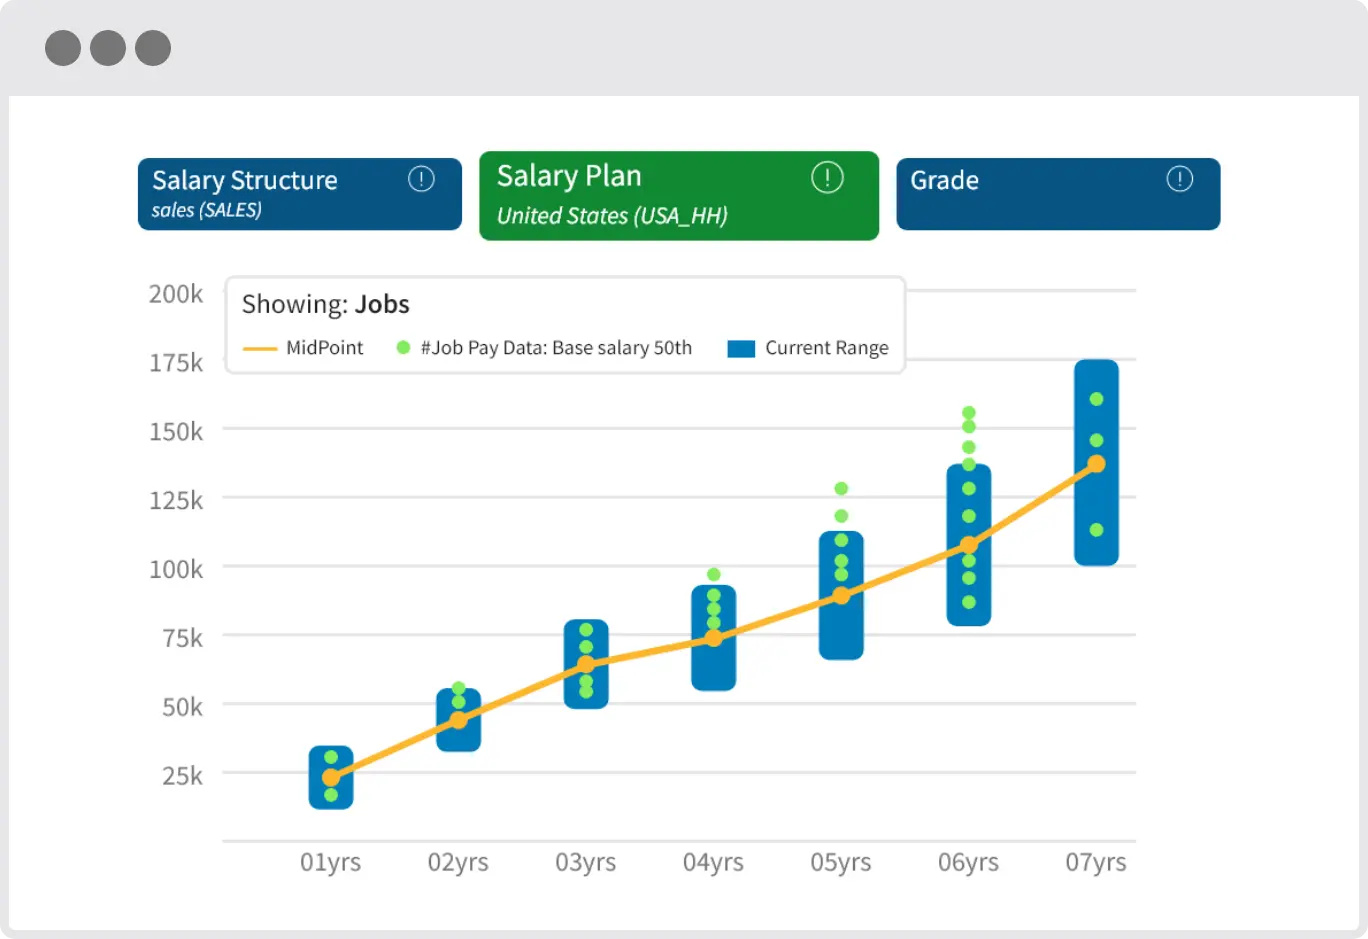Click the info icon on Grade card
The height and width of the screenshot is (939, 1368).
point(1179,180)
